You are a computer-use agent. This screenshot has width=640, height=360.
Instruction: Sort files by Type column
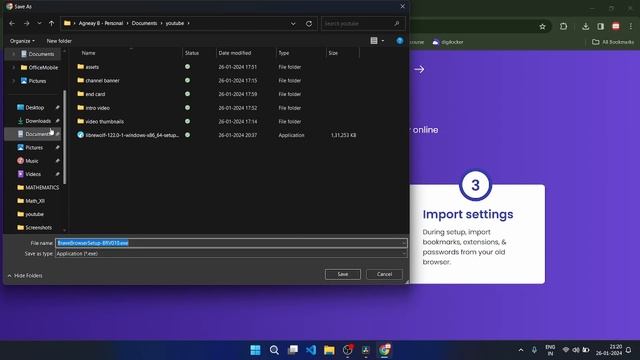click(x=284, y=53)
